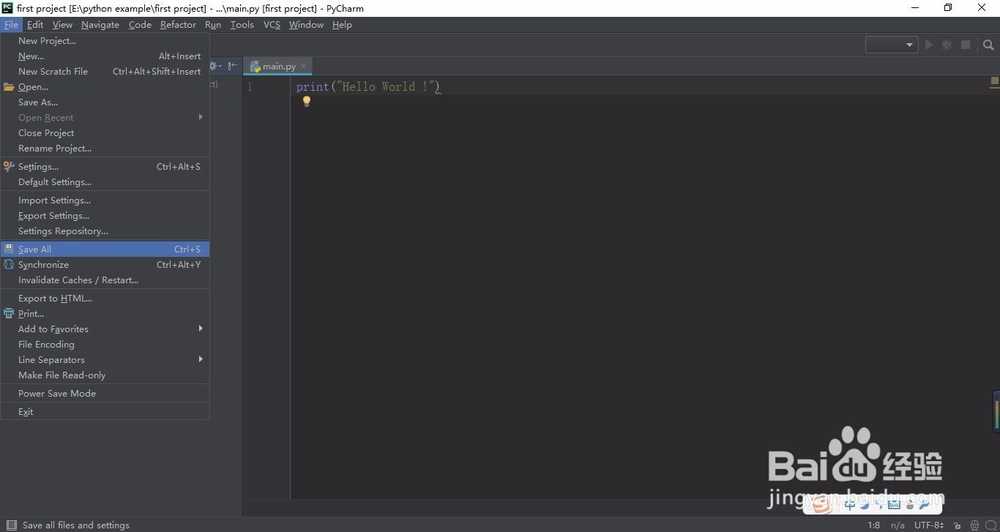Click the read-only lock icon in status bar
Screen dimensions: 1000x532
(x=957, y=526)
